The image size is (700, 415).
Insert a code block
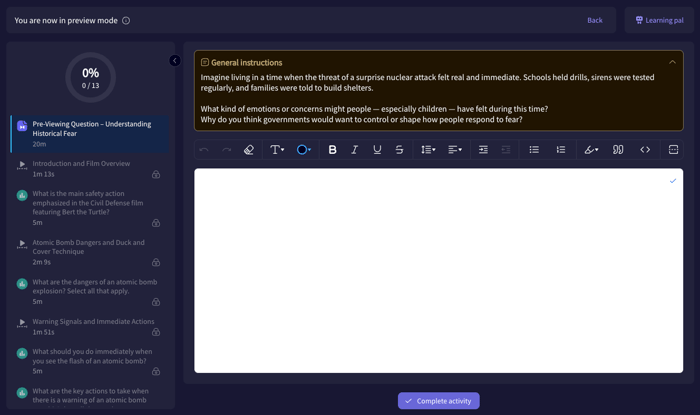point(645,150)
